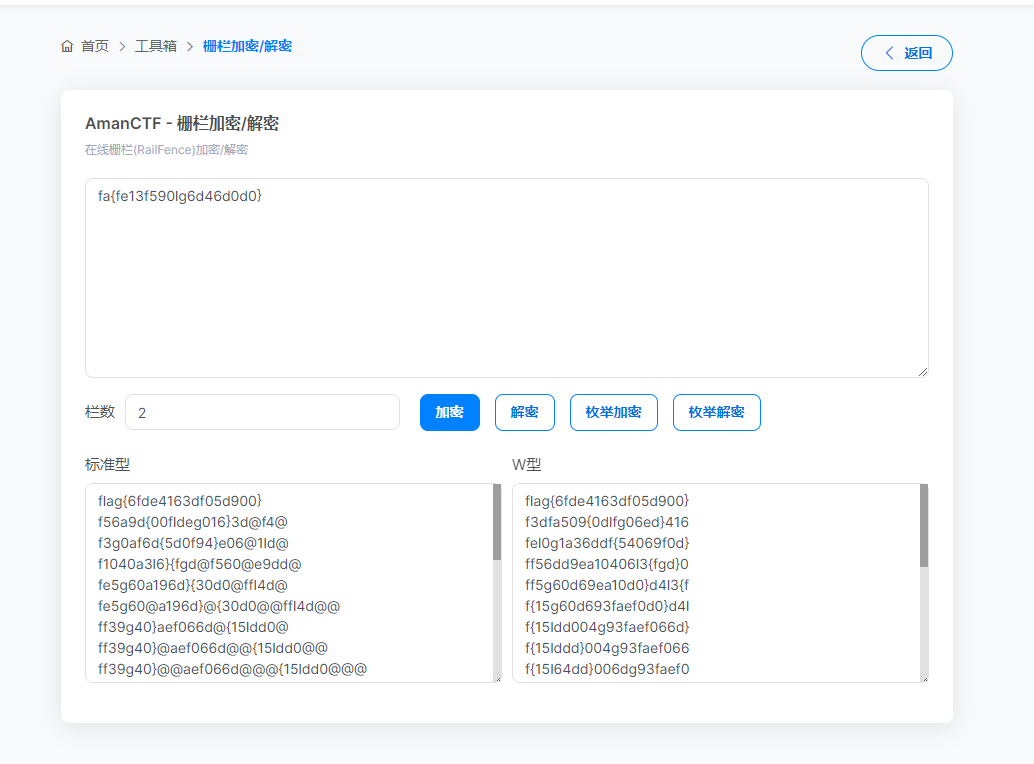Click the back chevron icon inside 返回 button
Screen dimensions: 1034x764
tap(890, 52)
